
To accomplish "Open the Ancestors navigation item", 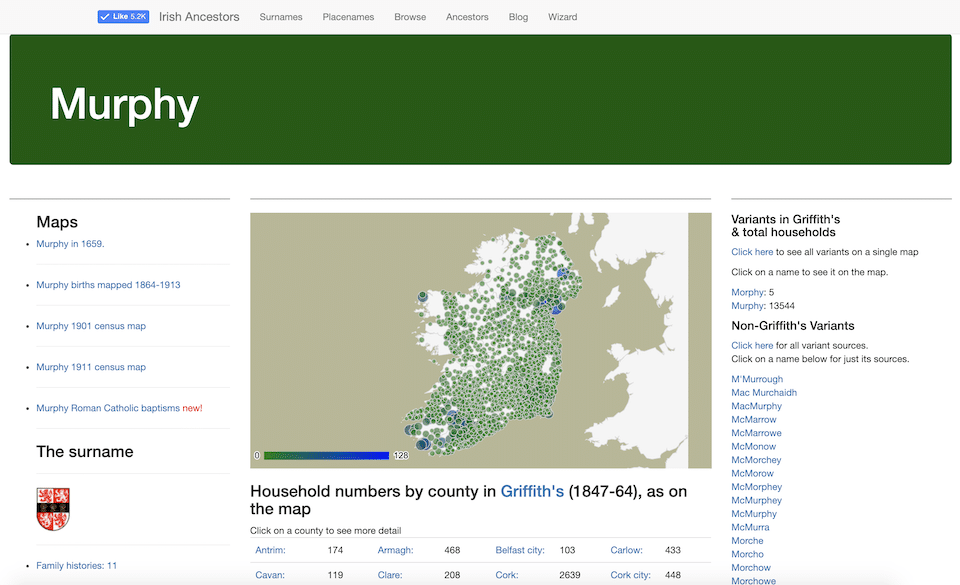I will (x=467, y=17).
